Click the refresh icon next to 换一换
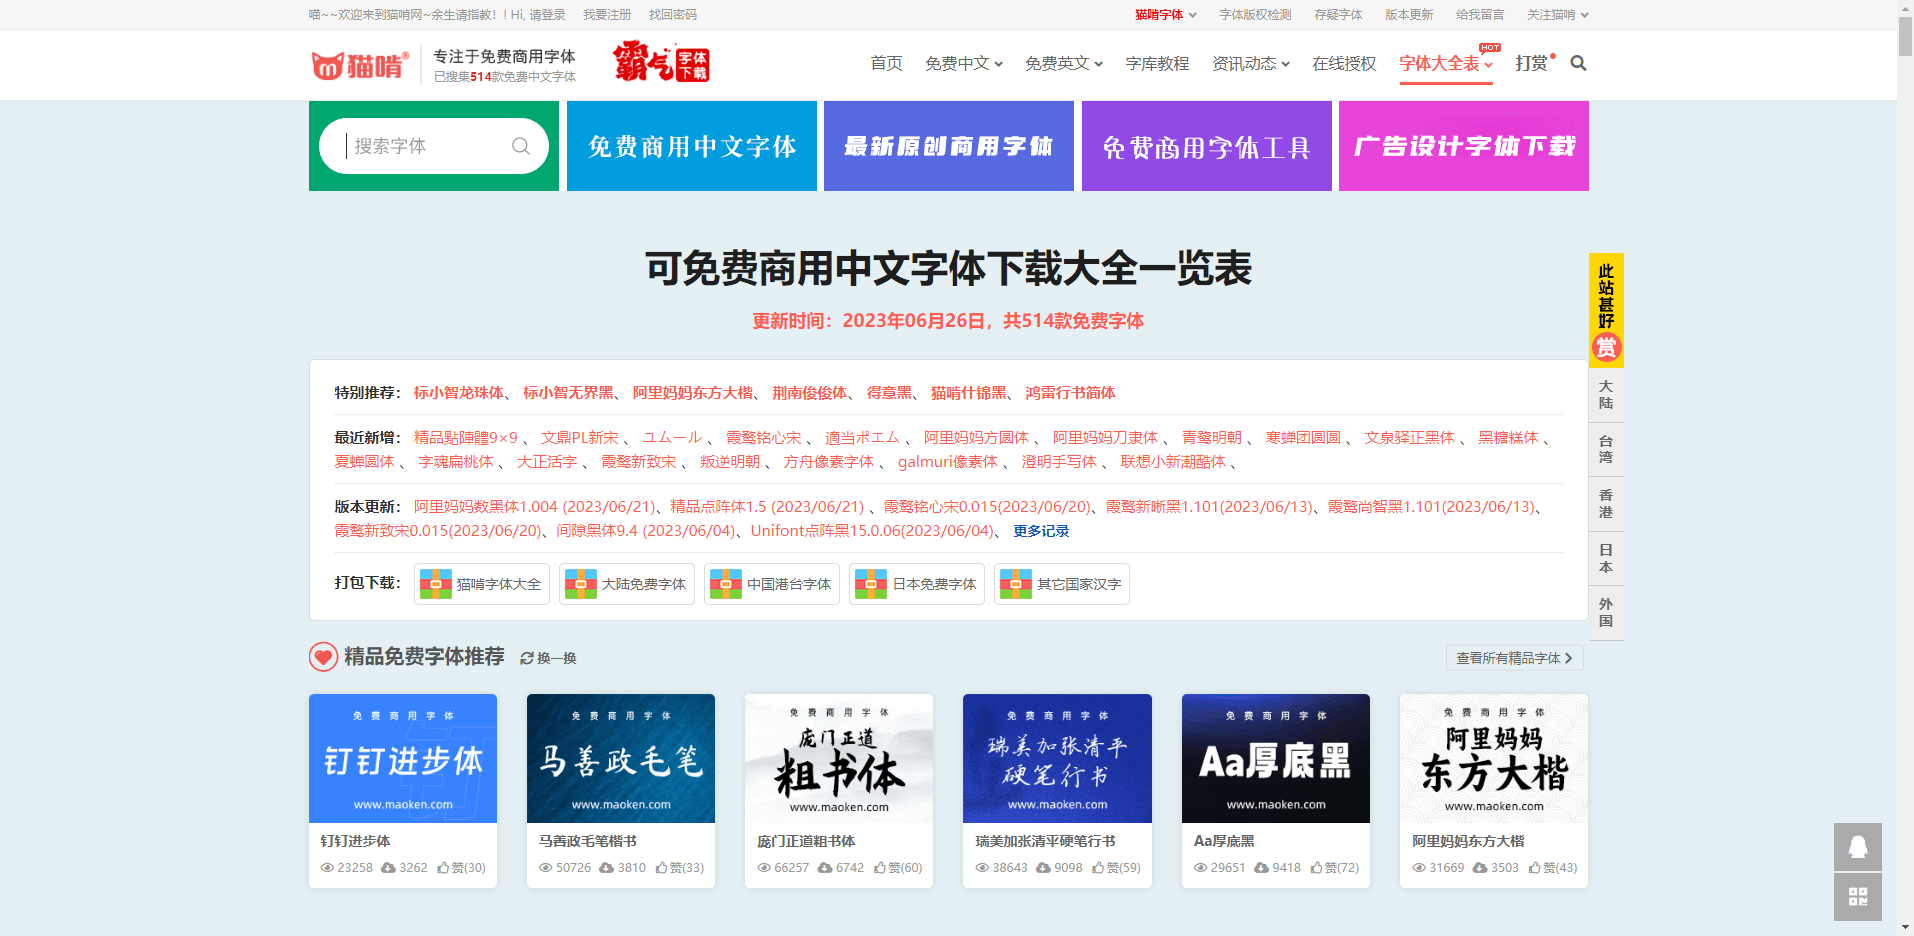 [x=526, y=658]
